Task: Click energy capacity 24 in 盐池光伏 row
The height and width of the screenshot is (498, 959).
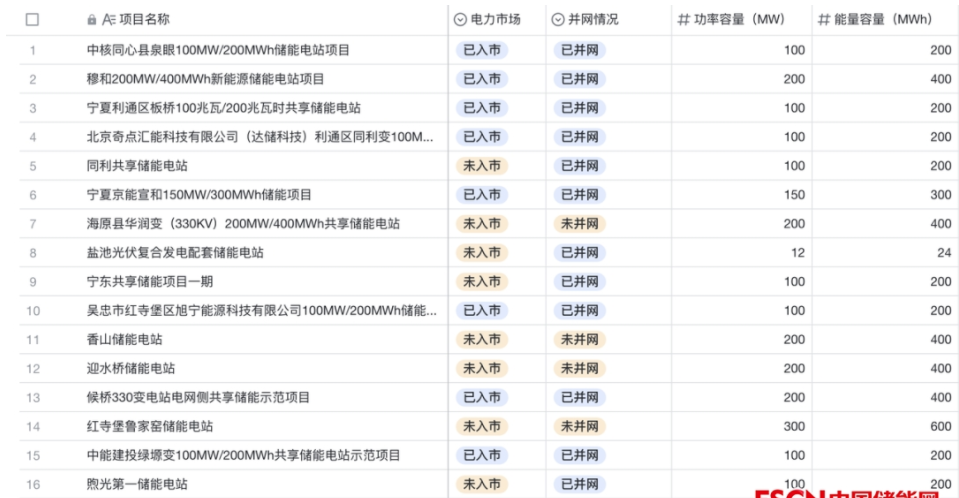Action: [944, 253]
